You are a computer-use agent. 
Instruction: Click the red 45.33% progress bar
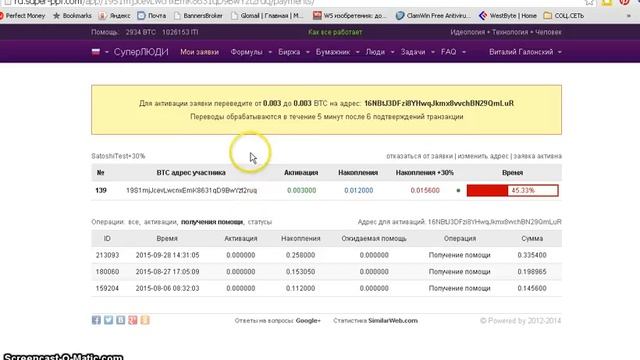[x=513, y=191]
